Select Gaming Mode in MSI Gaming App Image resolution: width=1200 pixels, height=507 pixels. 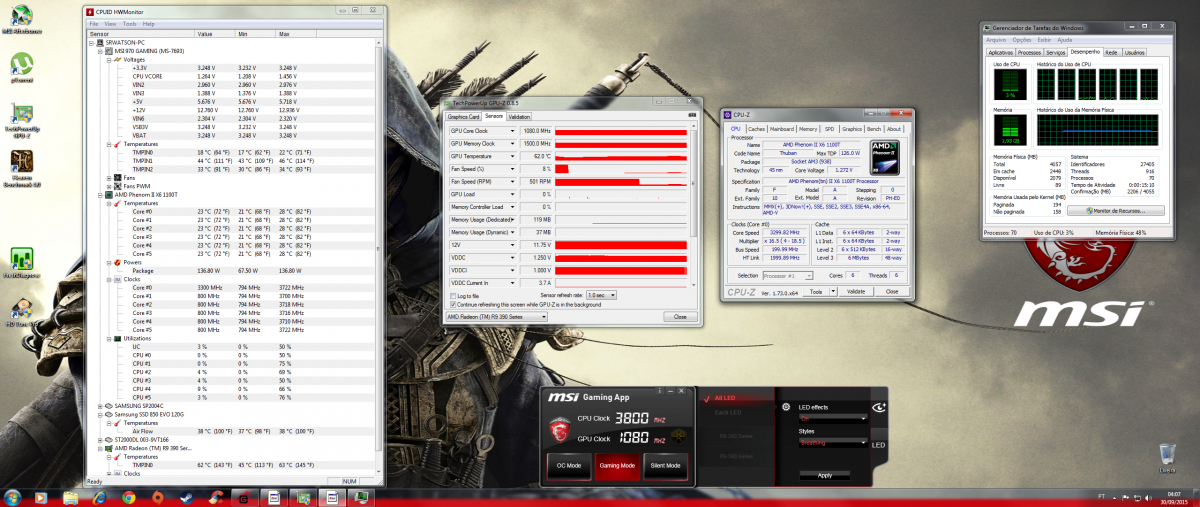(x=617, y=465)
